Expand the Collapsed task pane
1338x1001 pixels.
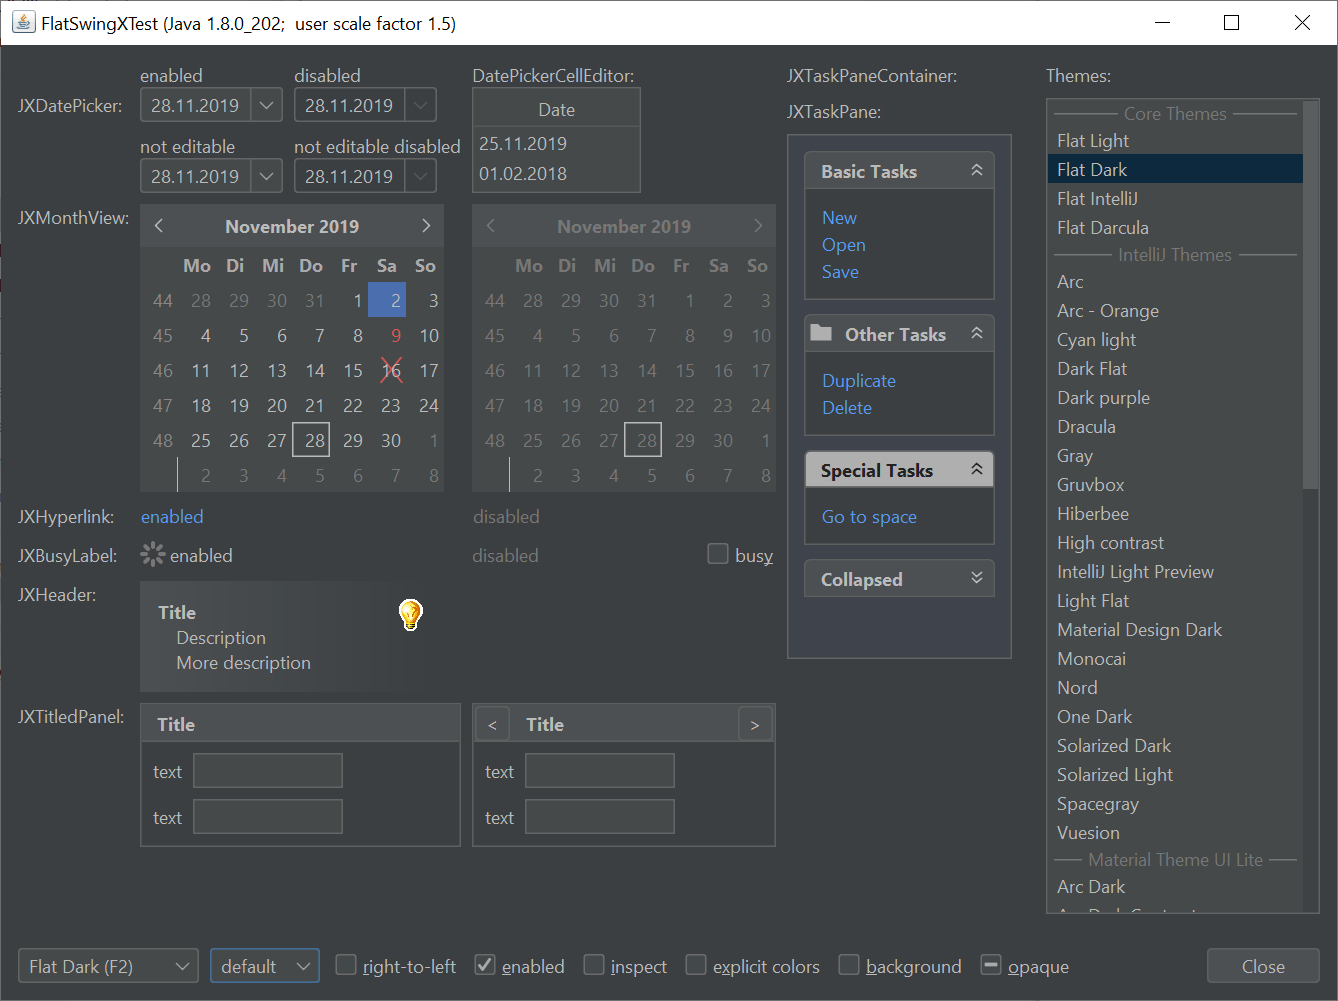976,579
